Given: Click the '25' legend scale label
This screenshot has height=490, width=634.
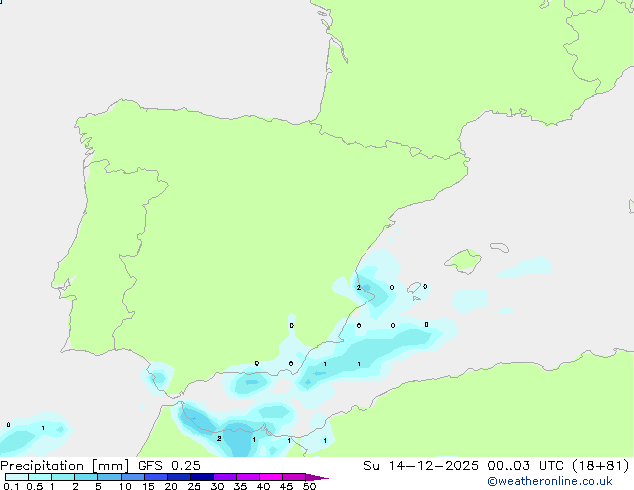Looking at the screenshot, I should coord(194,486).
